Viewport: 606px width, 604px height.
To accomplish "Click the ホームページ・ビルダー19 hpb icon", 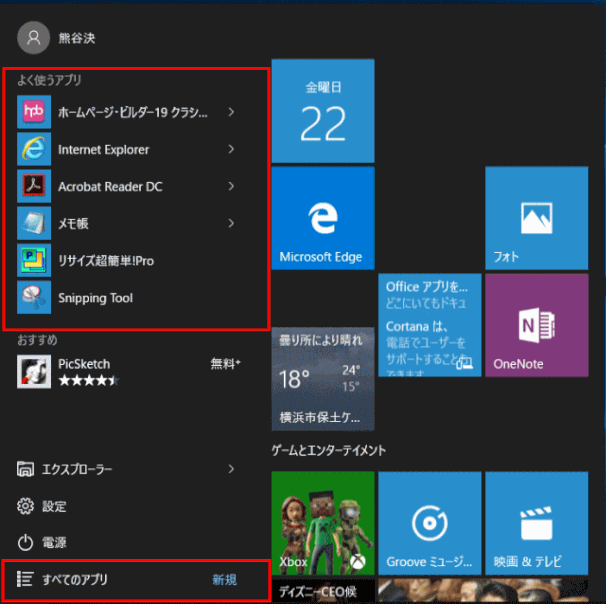I will coord(34,112).
